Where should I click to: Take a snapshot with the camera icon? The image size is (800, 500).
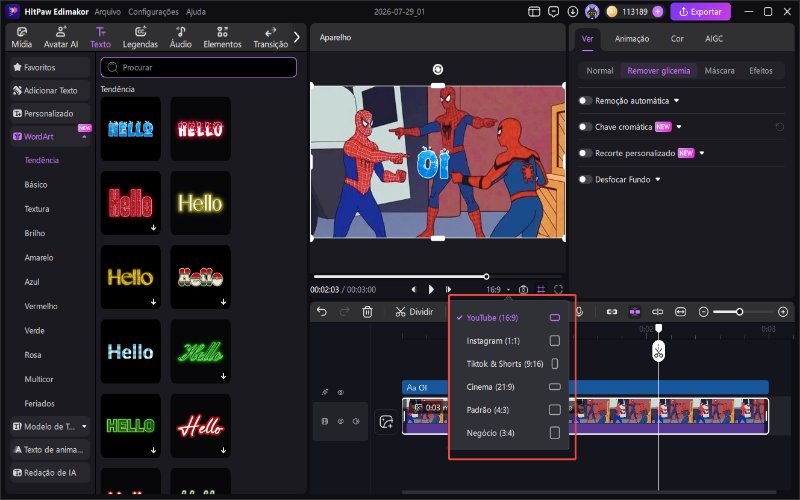(x=523, y=289)
